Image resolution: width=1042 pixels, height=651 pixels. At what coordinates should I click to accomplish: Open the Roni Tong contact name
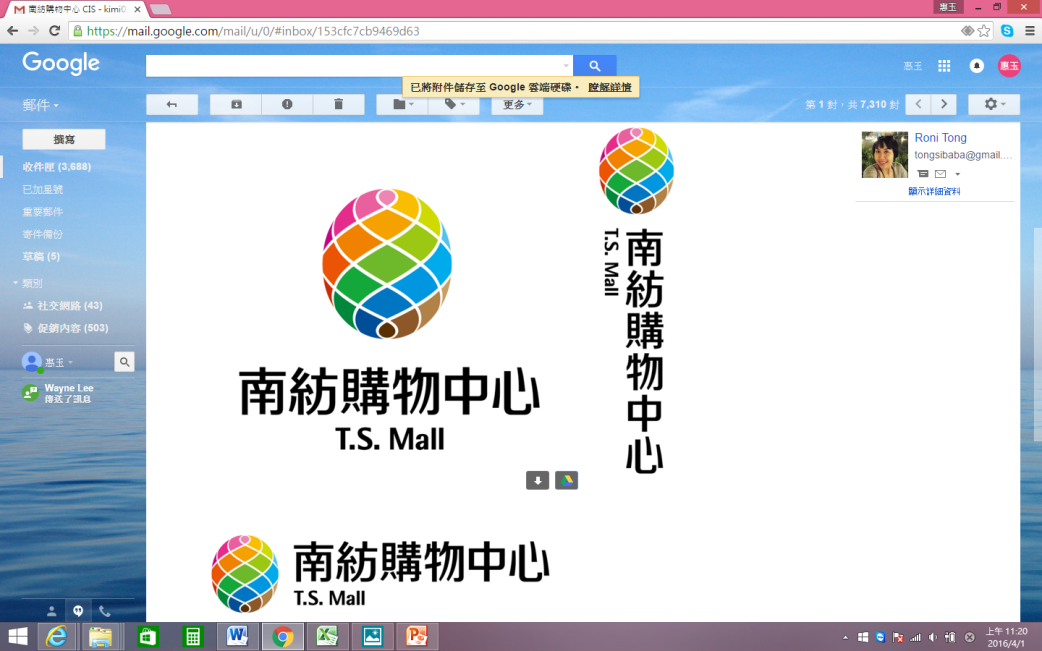pos(940,138)
